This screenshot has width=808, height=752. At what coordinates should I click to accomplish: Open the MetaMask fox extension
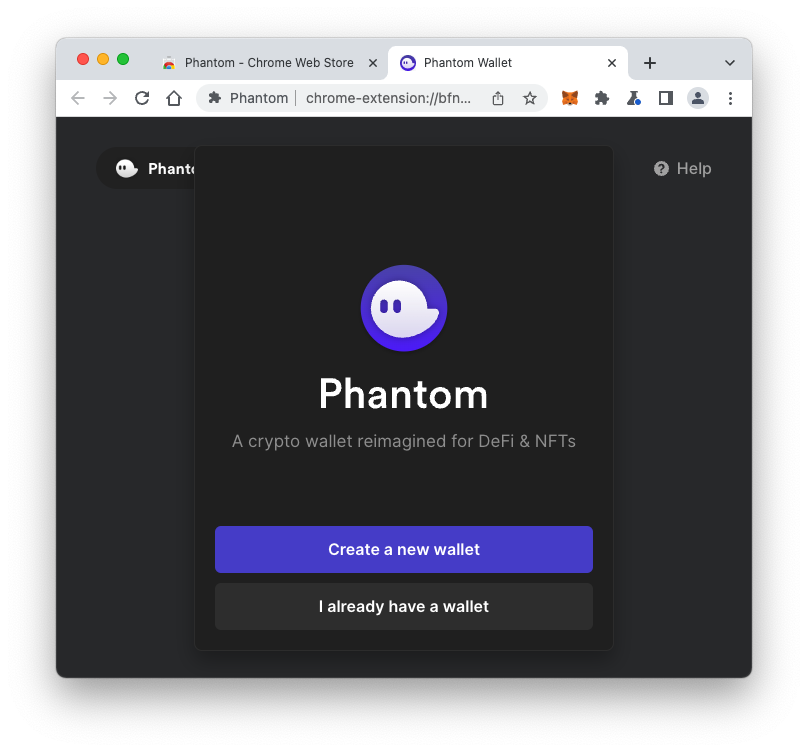(569, 98)
